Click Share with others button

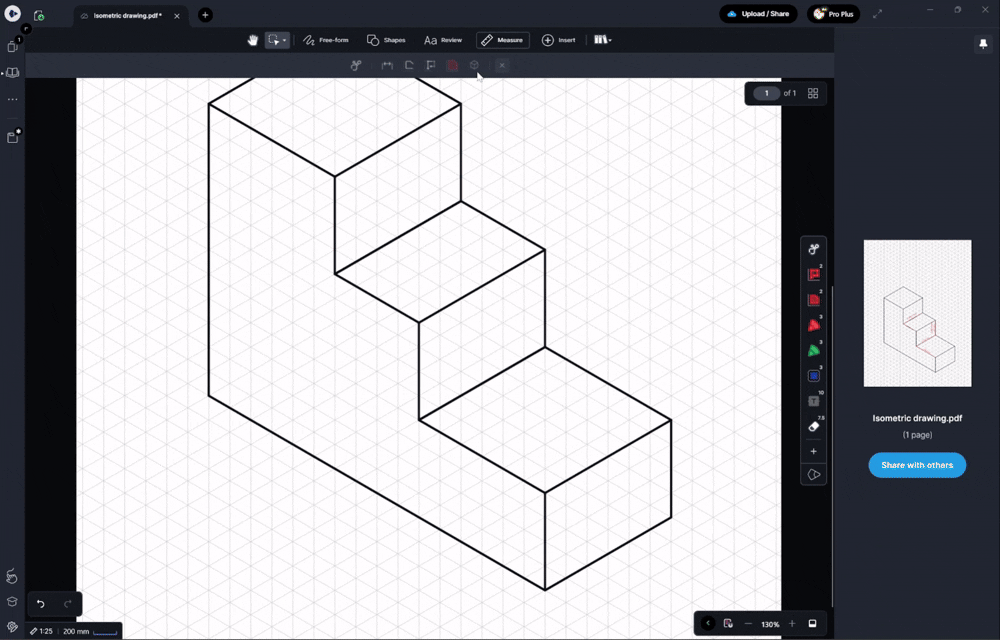click(917, 465)
